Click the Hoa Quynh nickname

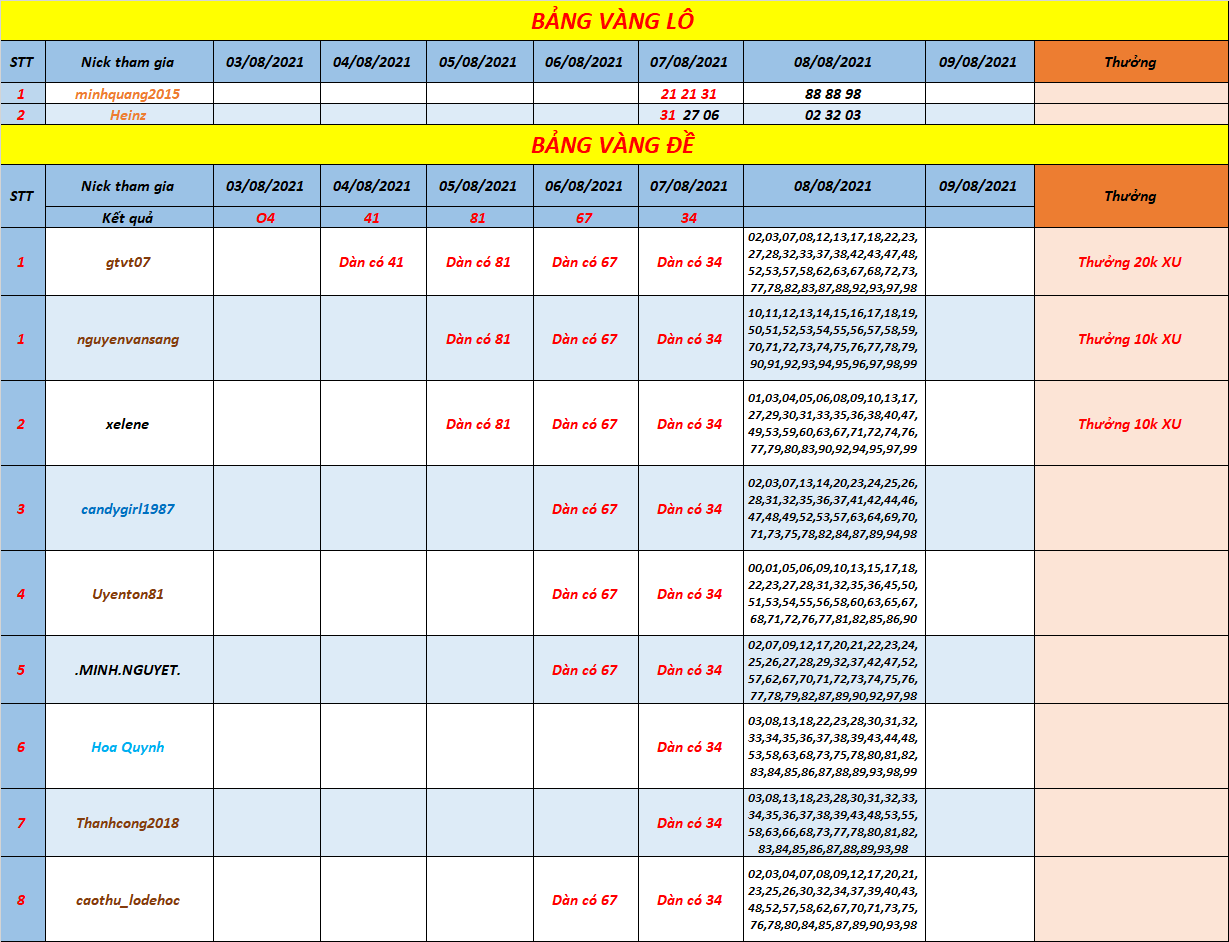click(x=128, y=747)
